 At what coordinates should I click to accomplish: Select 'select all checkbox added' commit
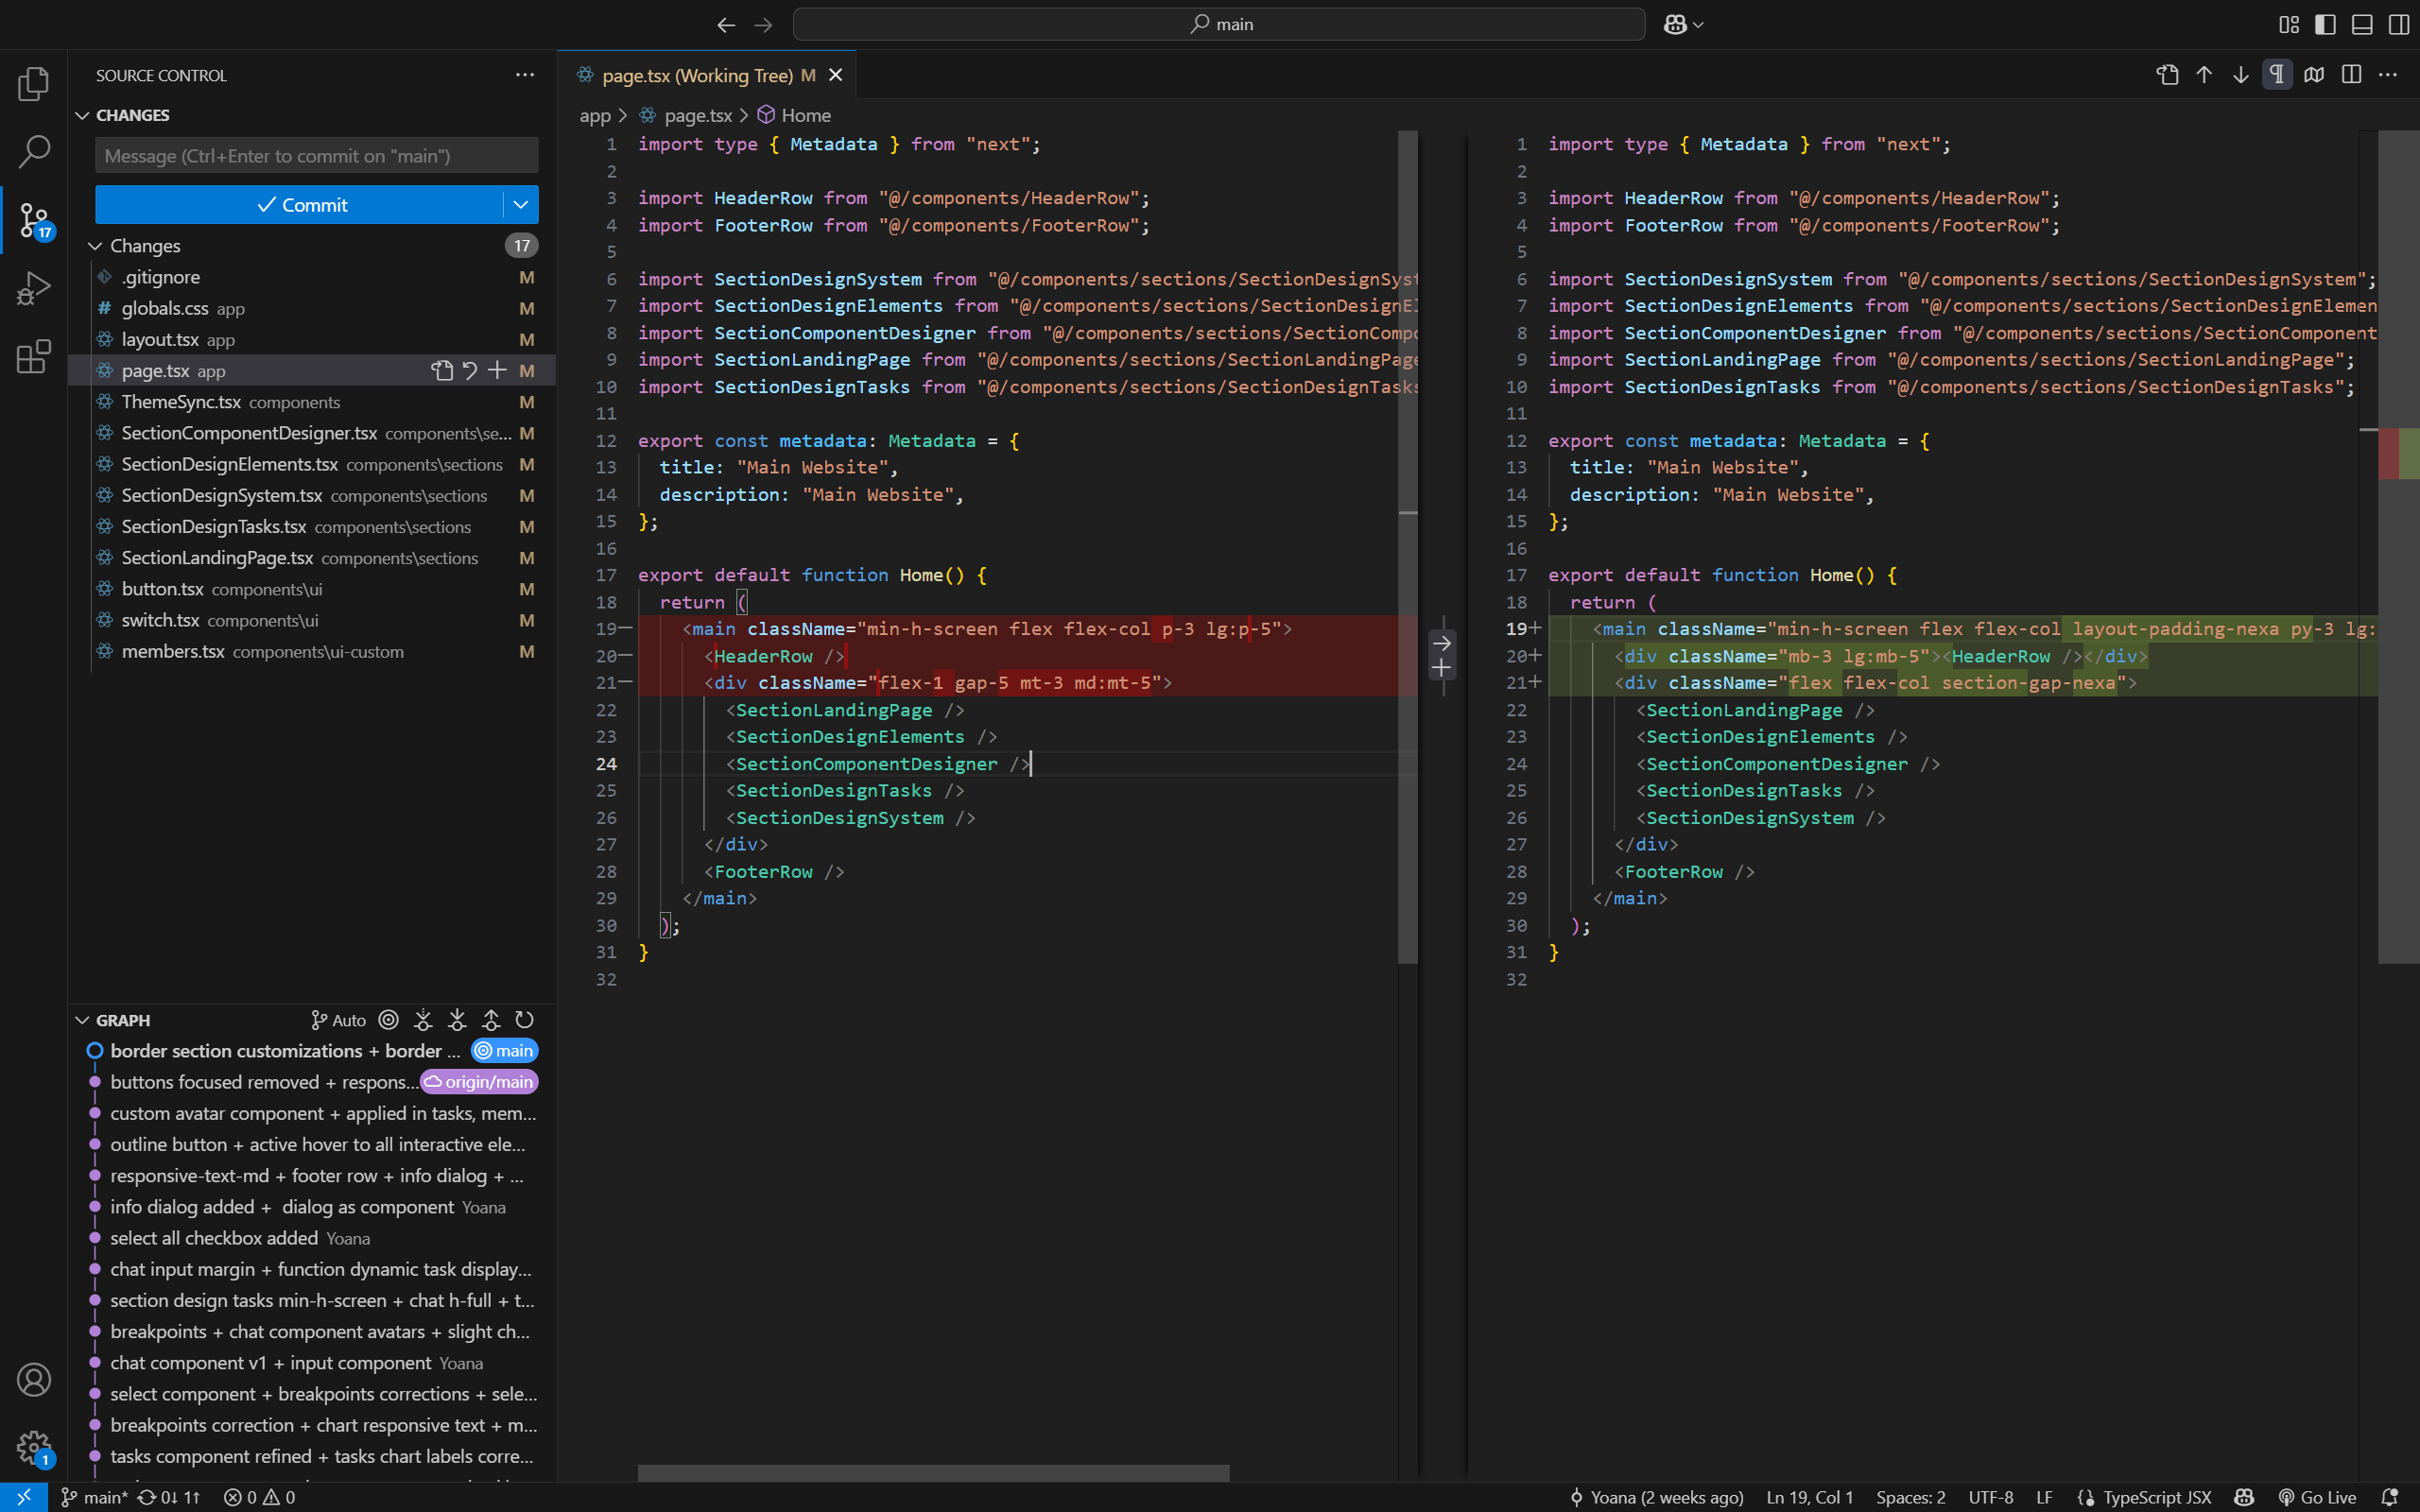pos(311,1238)
